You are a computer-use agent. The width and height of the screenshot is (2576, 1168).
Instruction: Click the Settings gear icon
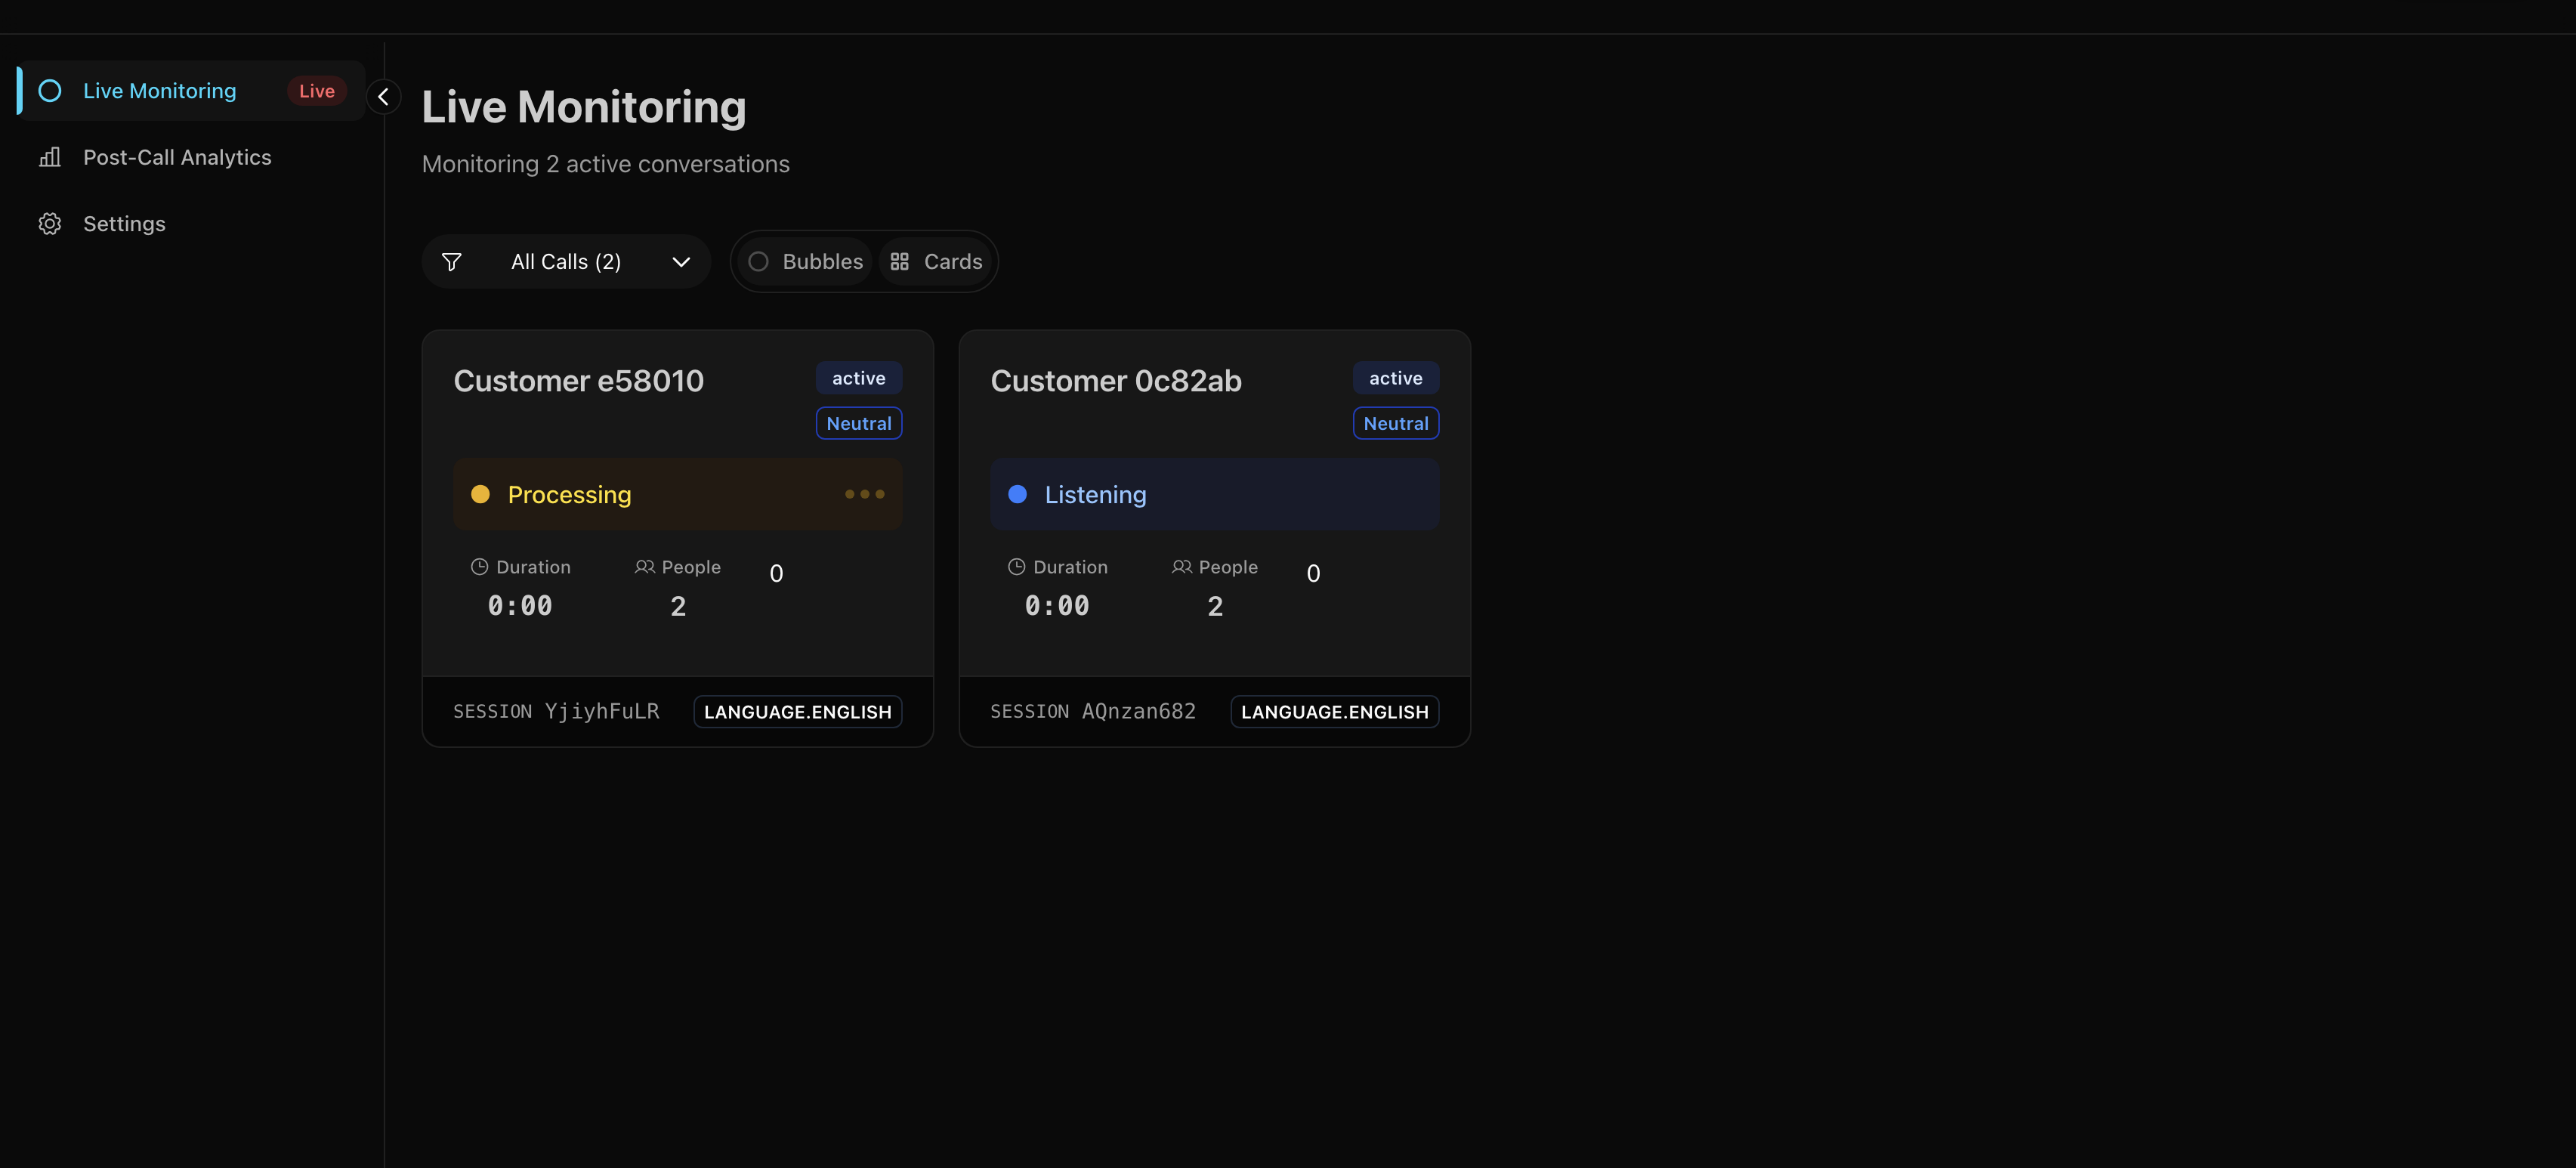point(50,224)
